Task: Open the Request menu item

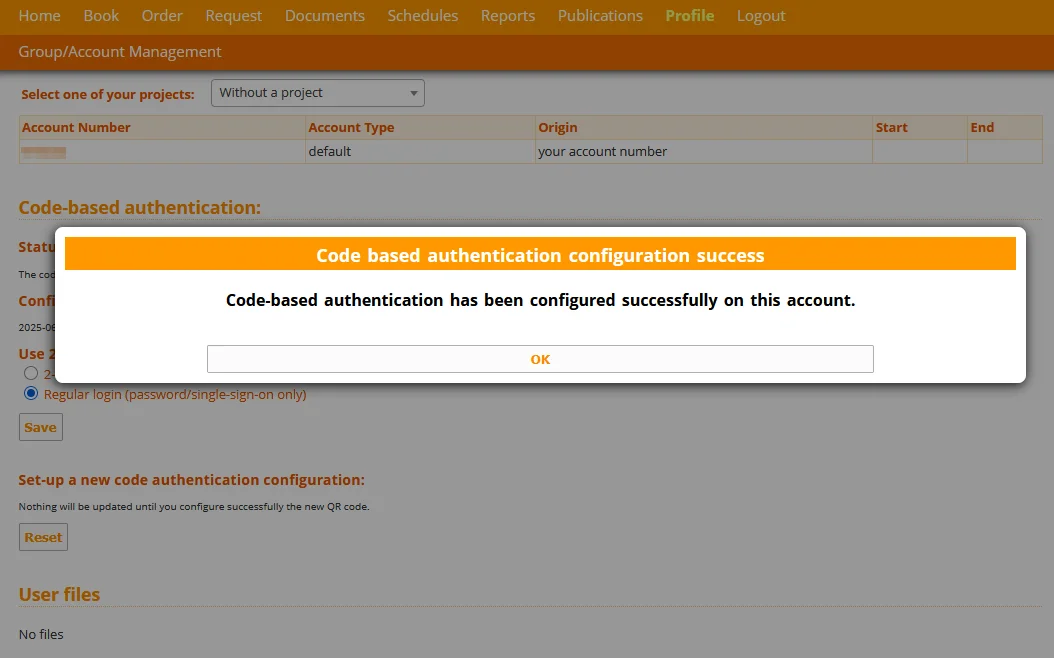Action: pyautogui.click(x=233, y=16)
